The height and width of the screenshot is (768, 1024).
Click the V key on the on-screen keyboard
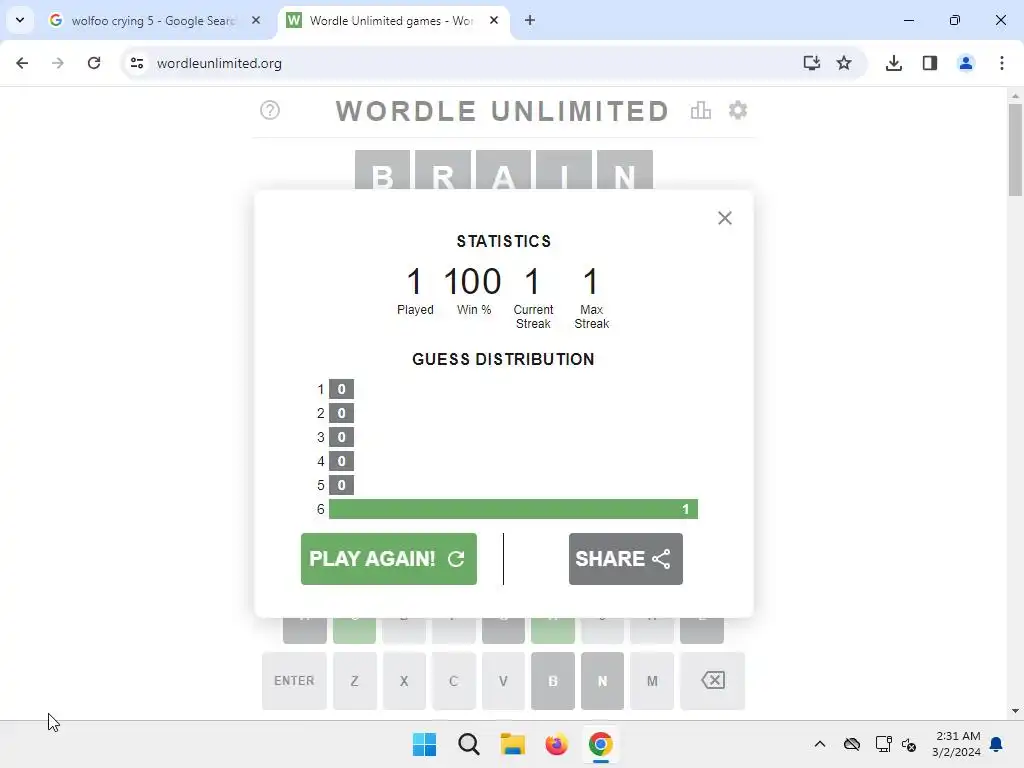pyautogui.click(x=504, y=680)
